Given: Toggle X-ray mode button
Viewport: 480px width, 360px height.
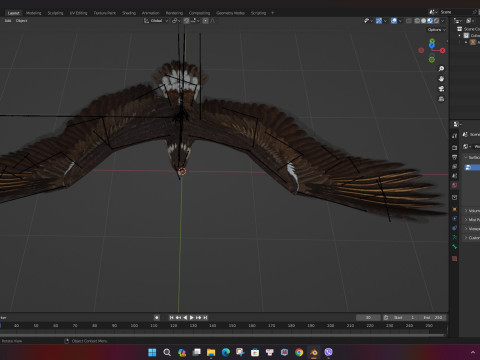Looking at the screenshot, I should pos(409,21).
